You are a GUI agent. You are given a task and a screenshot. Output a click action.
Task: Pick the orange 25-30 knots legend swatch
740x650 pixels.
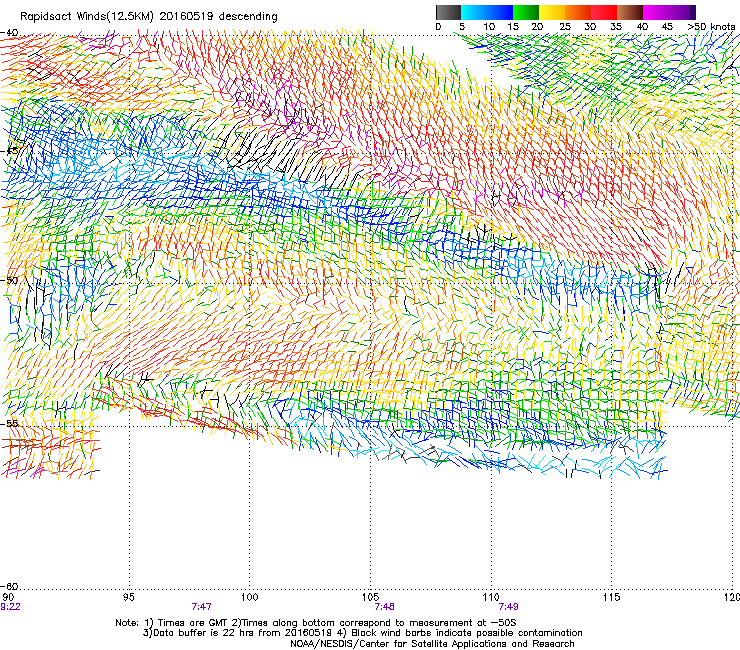(x=578, y=12)
